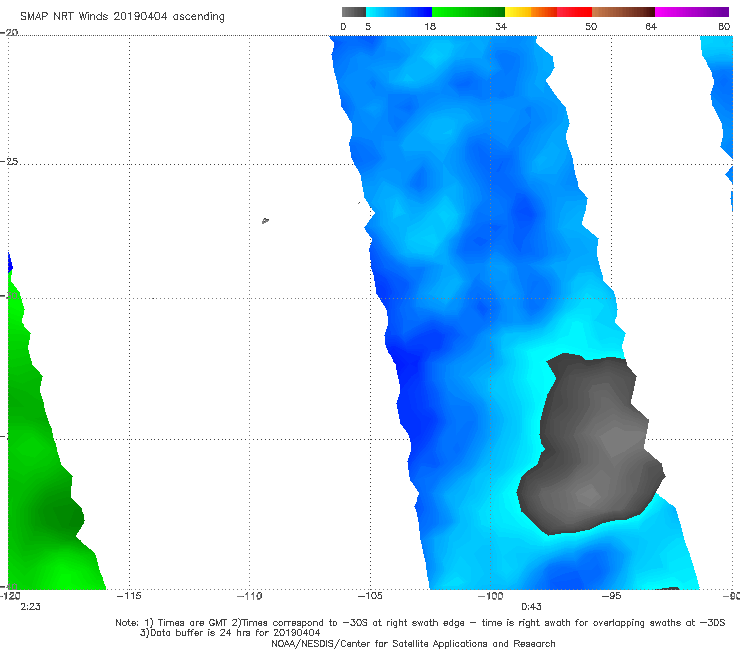Click the dark gray low-wind region
This screenshot has height=650, width=740.
click(592, 444)
